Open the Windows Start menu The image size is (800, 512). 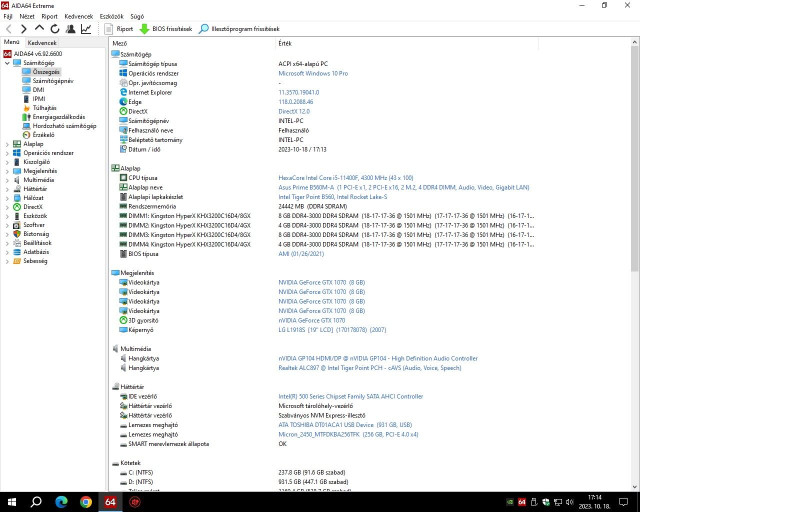coord(12,502)
